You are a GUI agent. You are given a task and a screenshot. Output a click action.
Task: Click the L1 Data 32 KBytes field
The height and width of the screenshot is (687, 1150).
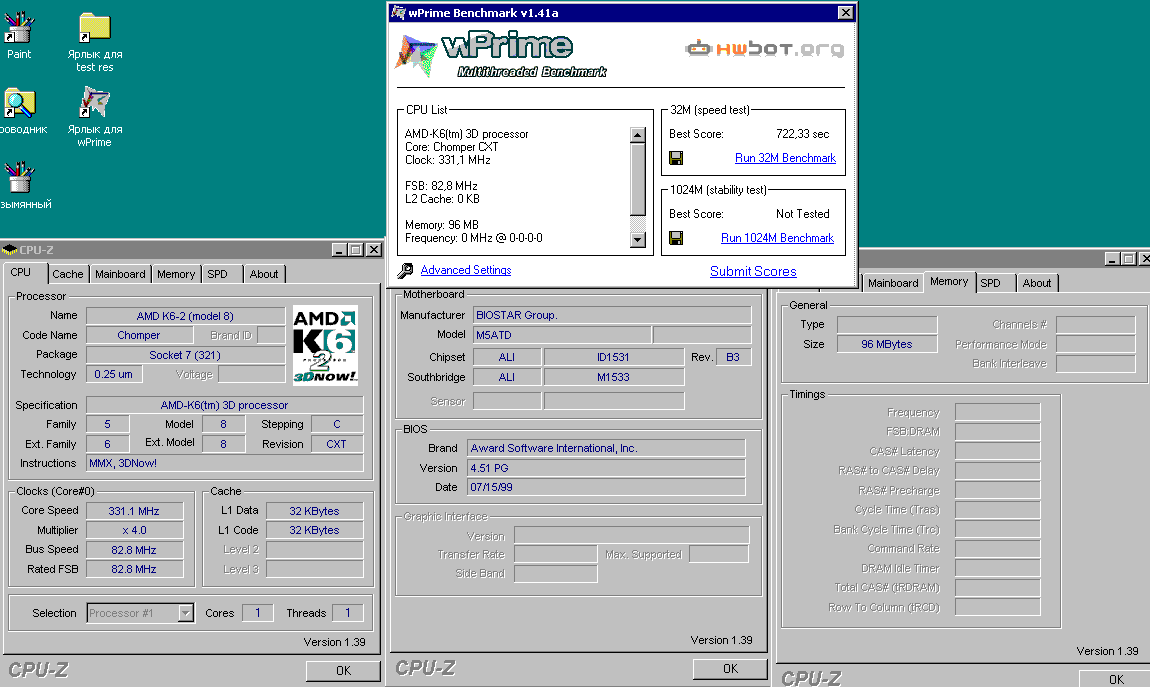pyautogui.click(x=315, y=510)
